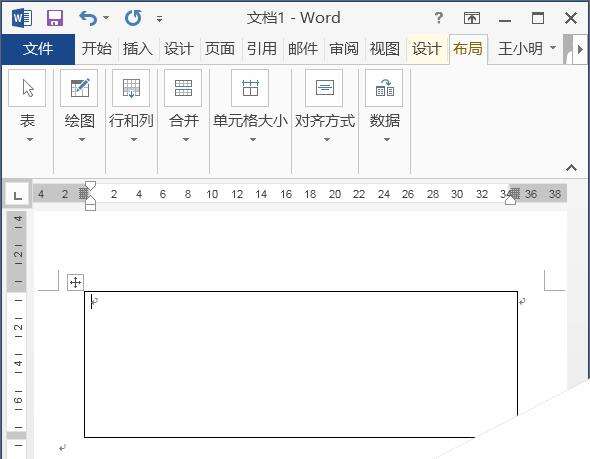Open table tools 设计 tab beside 布局
590x459 pixels.
coord(426,49)
